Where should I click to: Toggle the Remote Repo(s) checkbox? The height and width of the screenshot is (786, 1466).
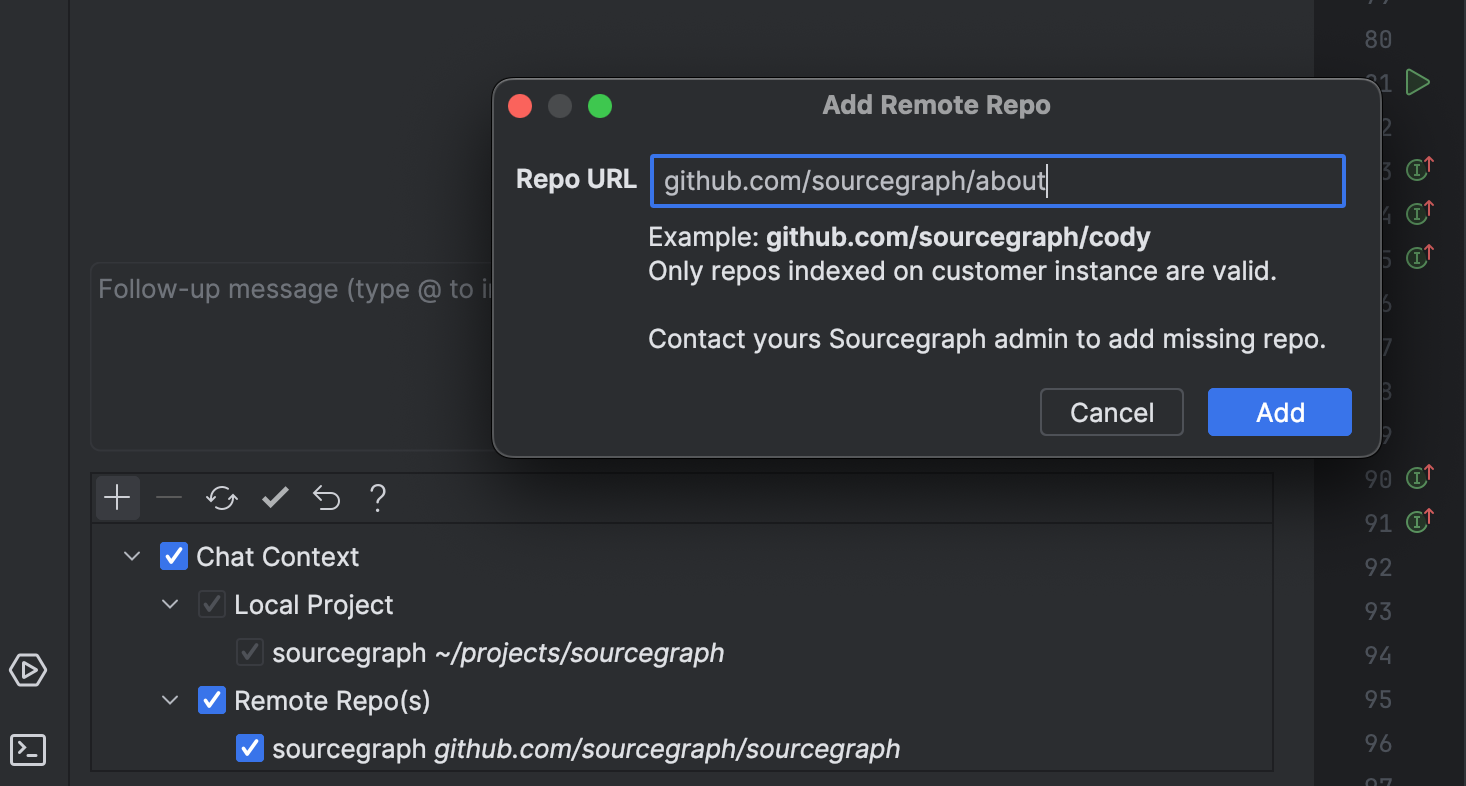212,700
